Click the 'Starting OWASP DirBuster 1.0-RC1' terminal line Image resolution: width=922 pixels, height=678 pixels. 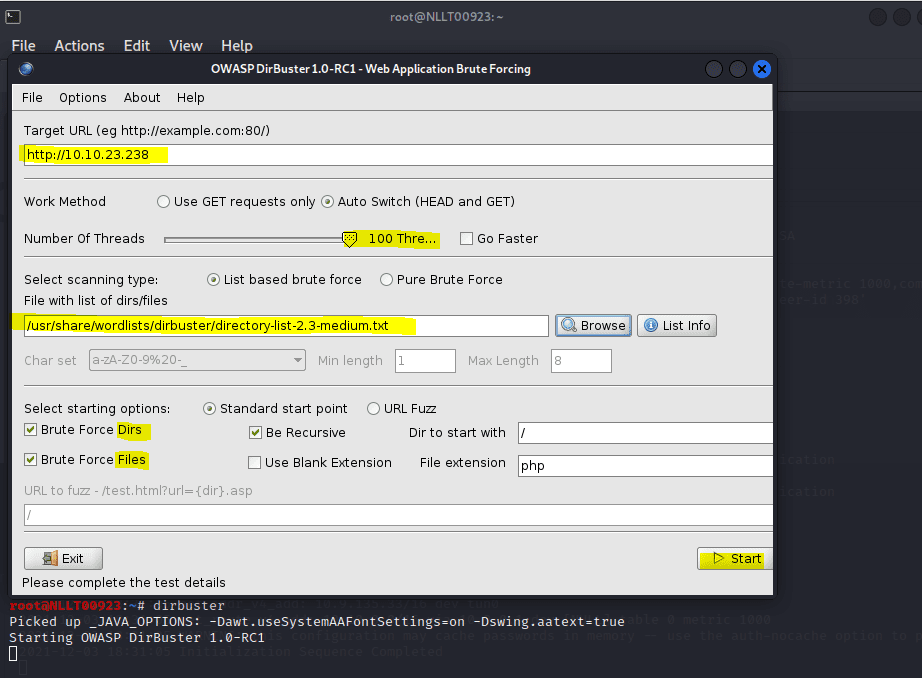point(137,637)
